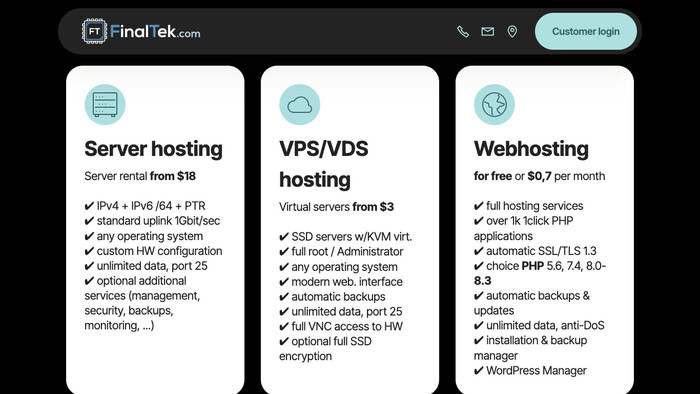Click the email envelope icon
This screenshot has width=700, height=394.
488,31
